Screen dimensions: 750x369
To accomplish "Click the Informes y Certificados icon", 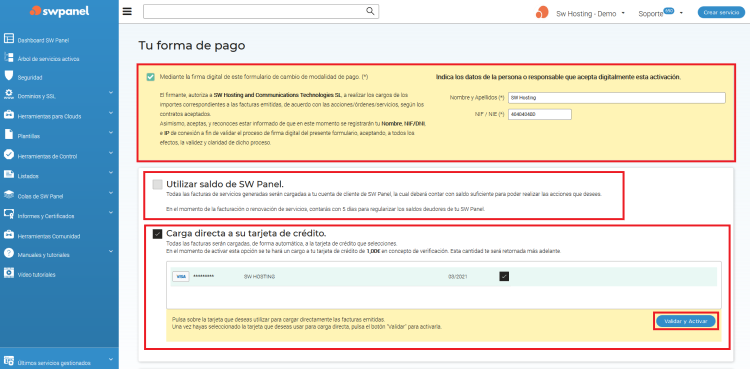I will tap(9, 214).
